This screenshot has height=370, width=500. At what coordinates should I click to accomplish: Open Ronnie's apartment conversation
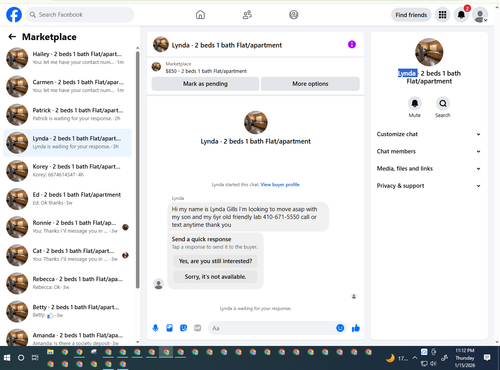click(67, 227)
